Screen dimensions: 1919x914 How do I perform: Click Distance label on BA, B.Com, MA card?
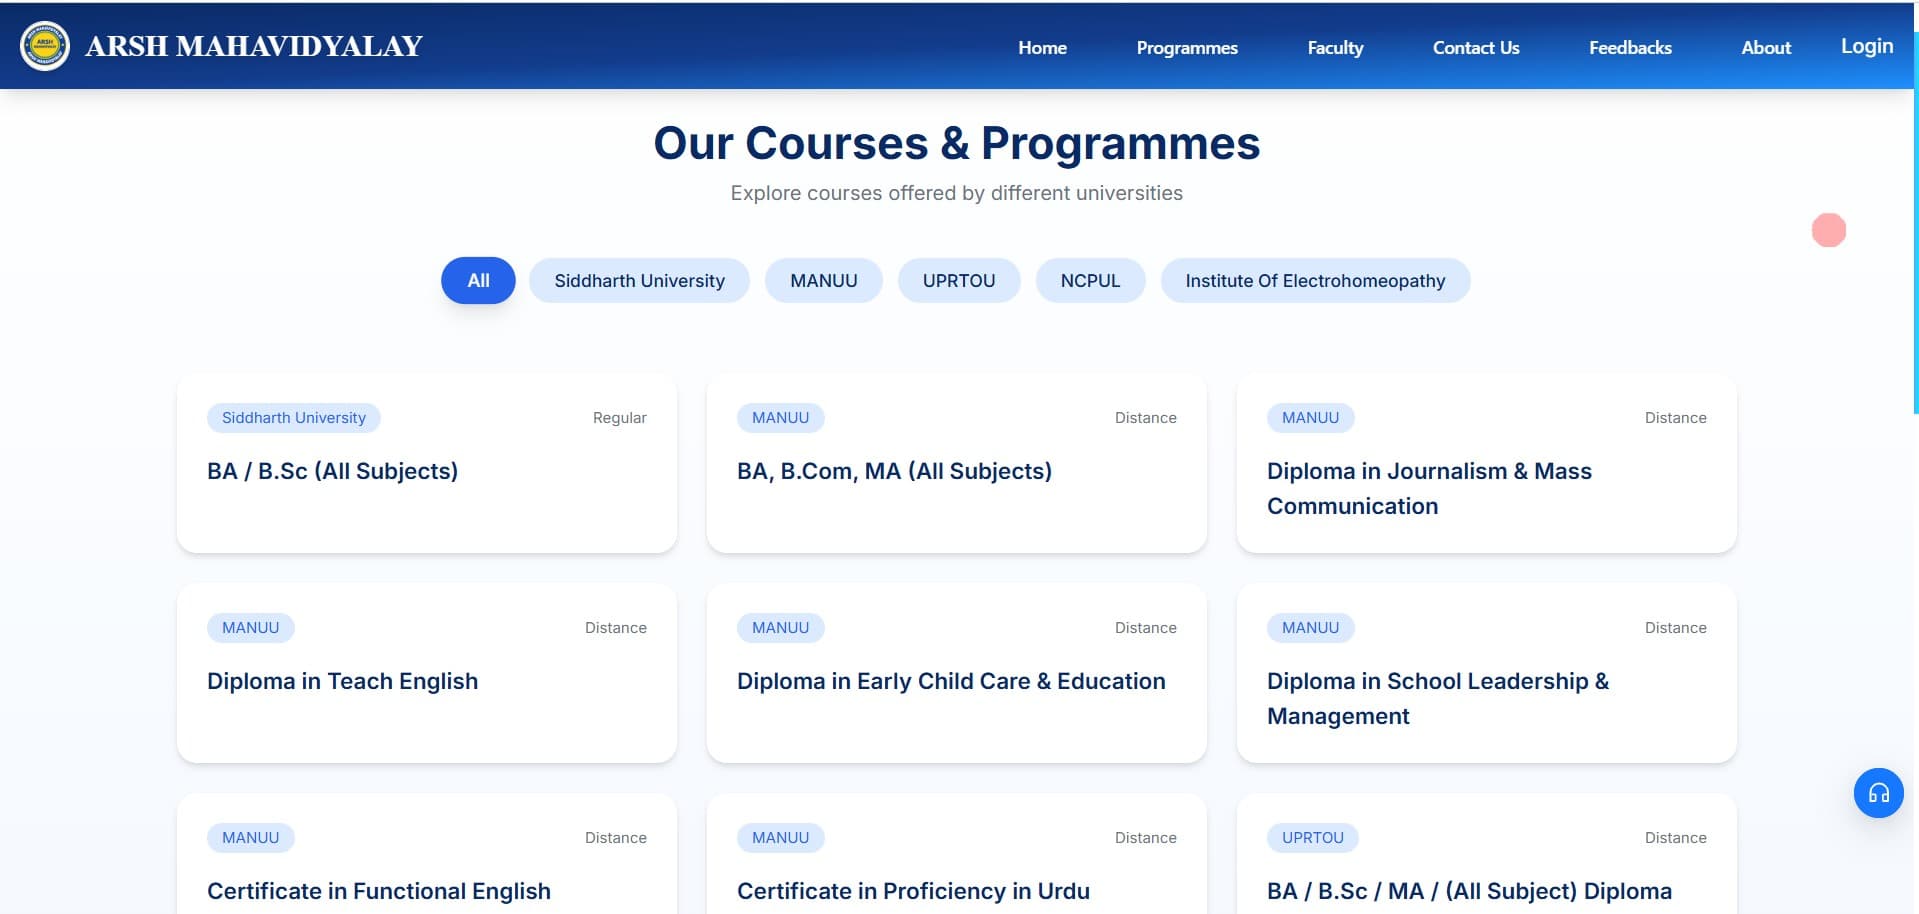coord(1145,418)
